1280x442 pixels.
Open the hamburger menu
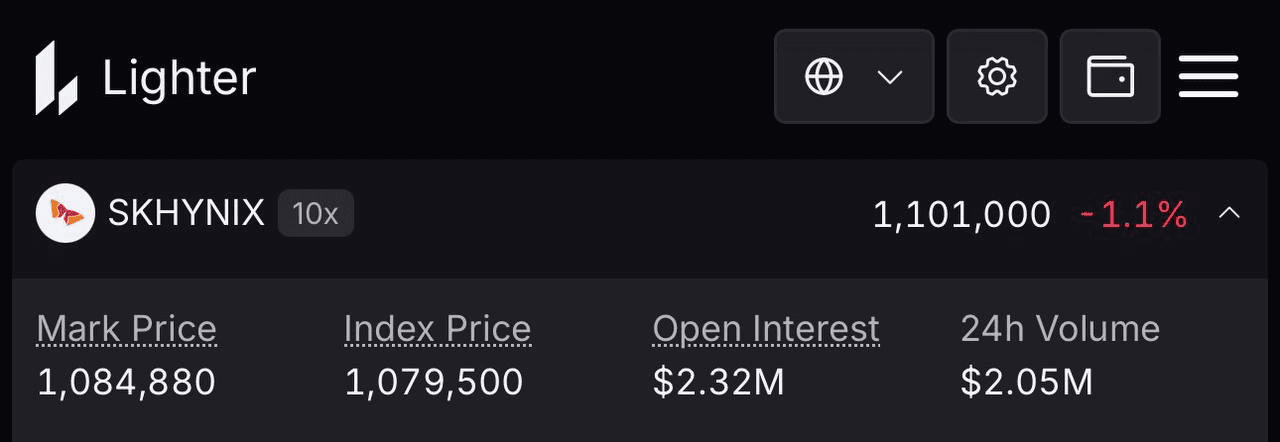1208,77
